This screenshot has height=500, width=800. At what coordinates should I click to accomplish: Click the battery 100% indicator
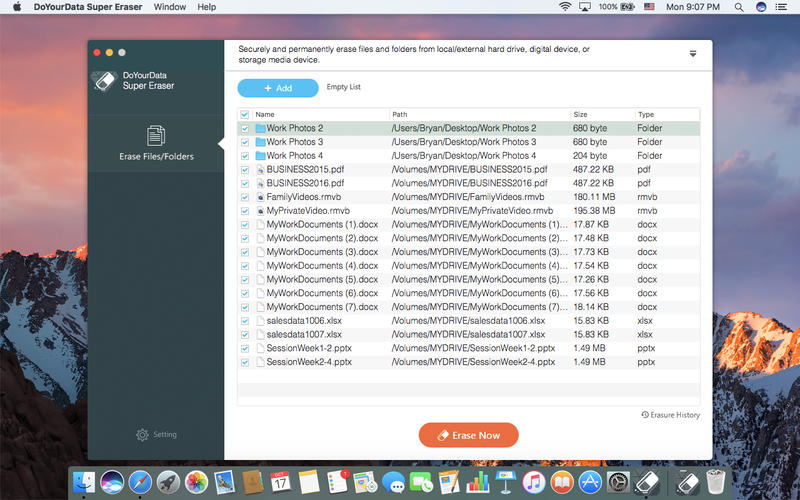coord(616,7)
